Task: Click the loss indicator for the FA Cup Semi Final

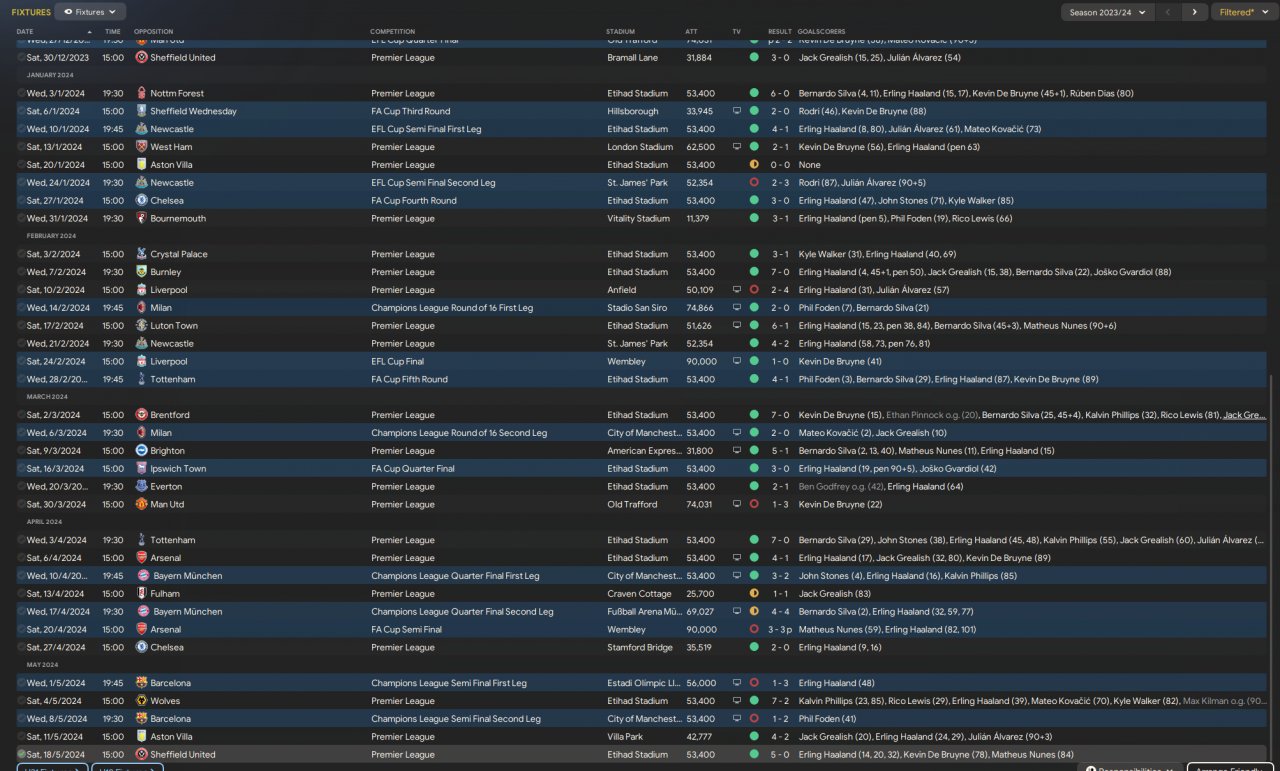Action: [754, 630]
